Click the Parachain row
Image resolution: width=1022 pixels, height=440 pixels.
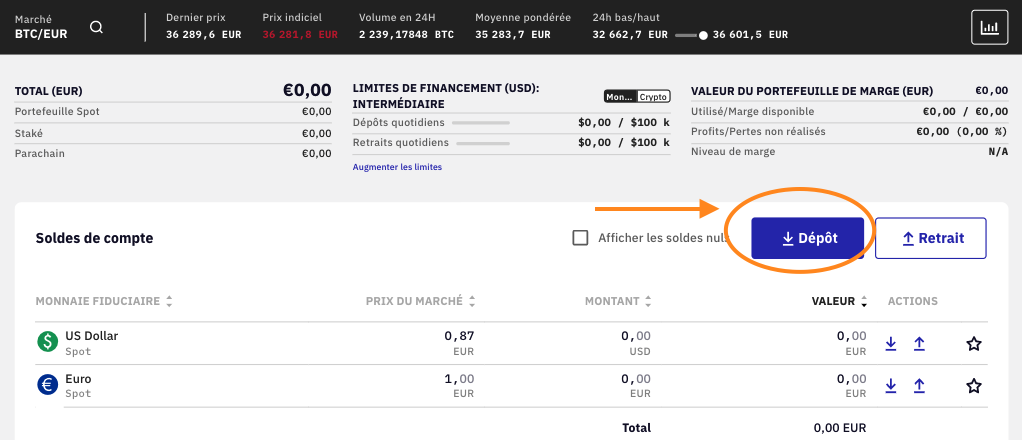click(173, 154)
